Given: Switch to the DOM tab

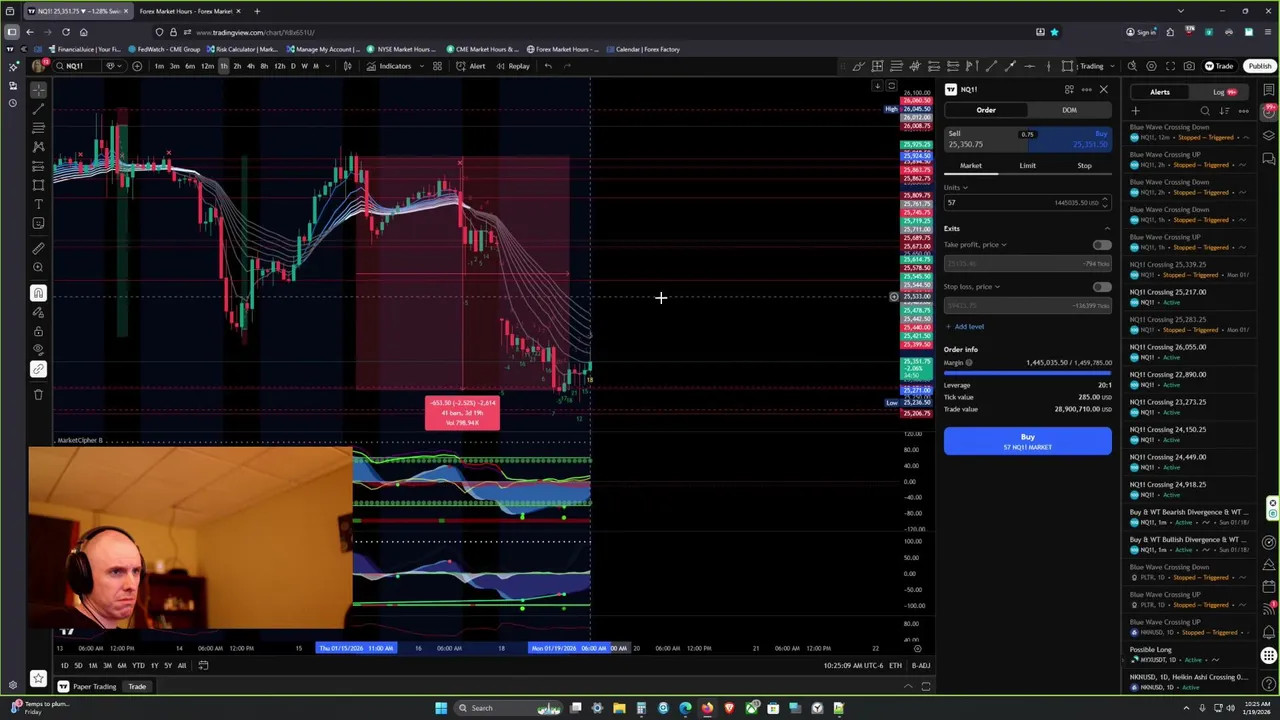Looking at the screenshot, I should 1069,110.
